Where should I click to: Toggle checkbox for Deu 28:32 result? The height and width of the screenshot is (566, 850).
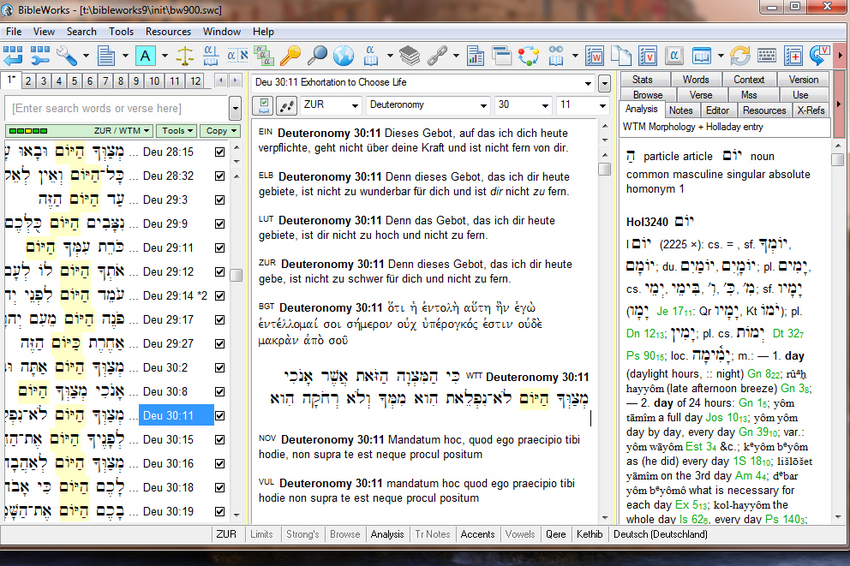click(220, 176)
